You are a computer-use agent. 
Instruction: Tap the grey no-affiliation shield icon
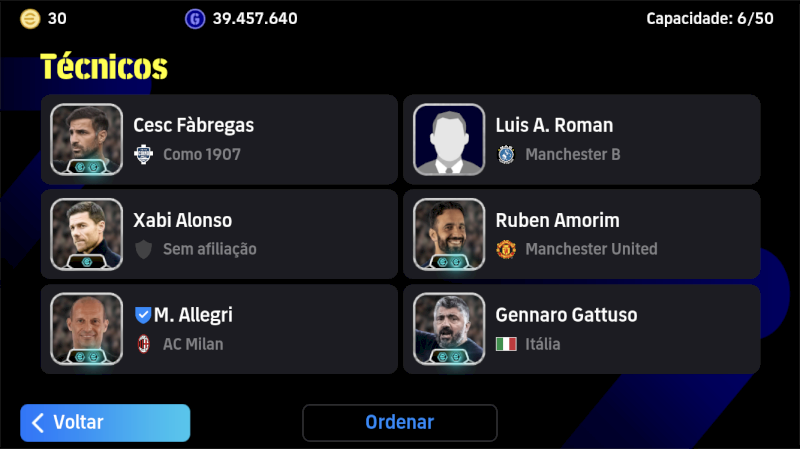(143, 249)
